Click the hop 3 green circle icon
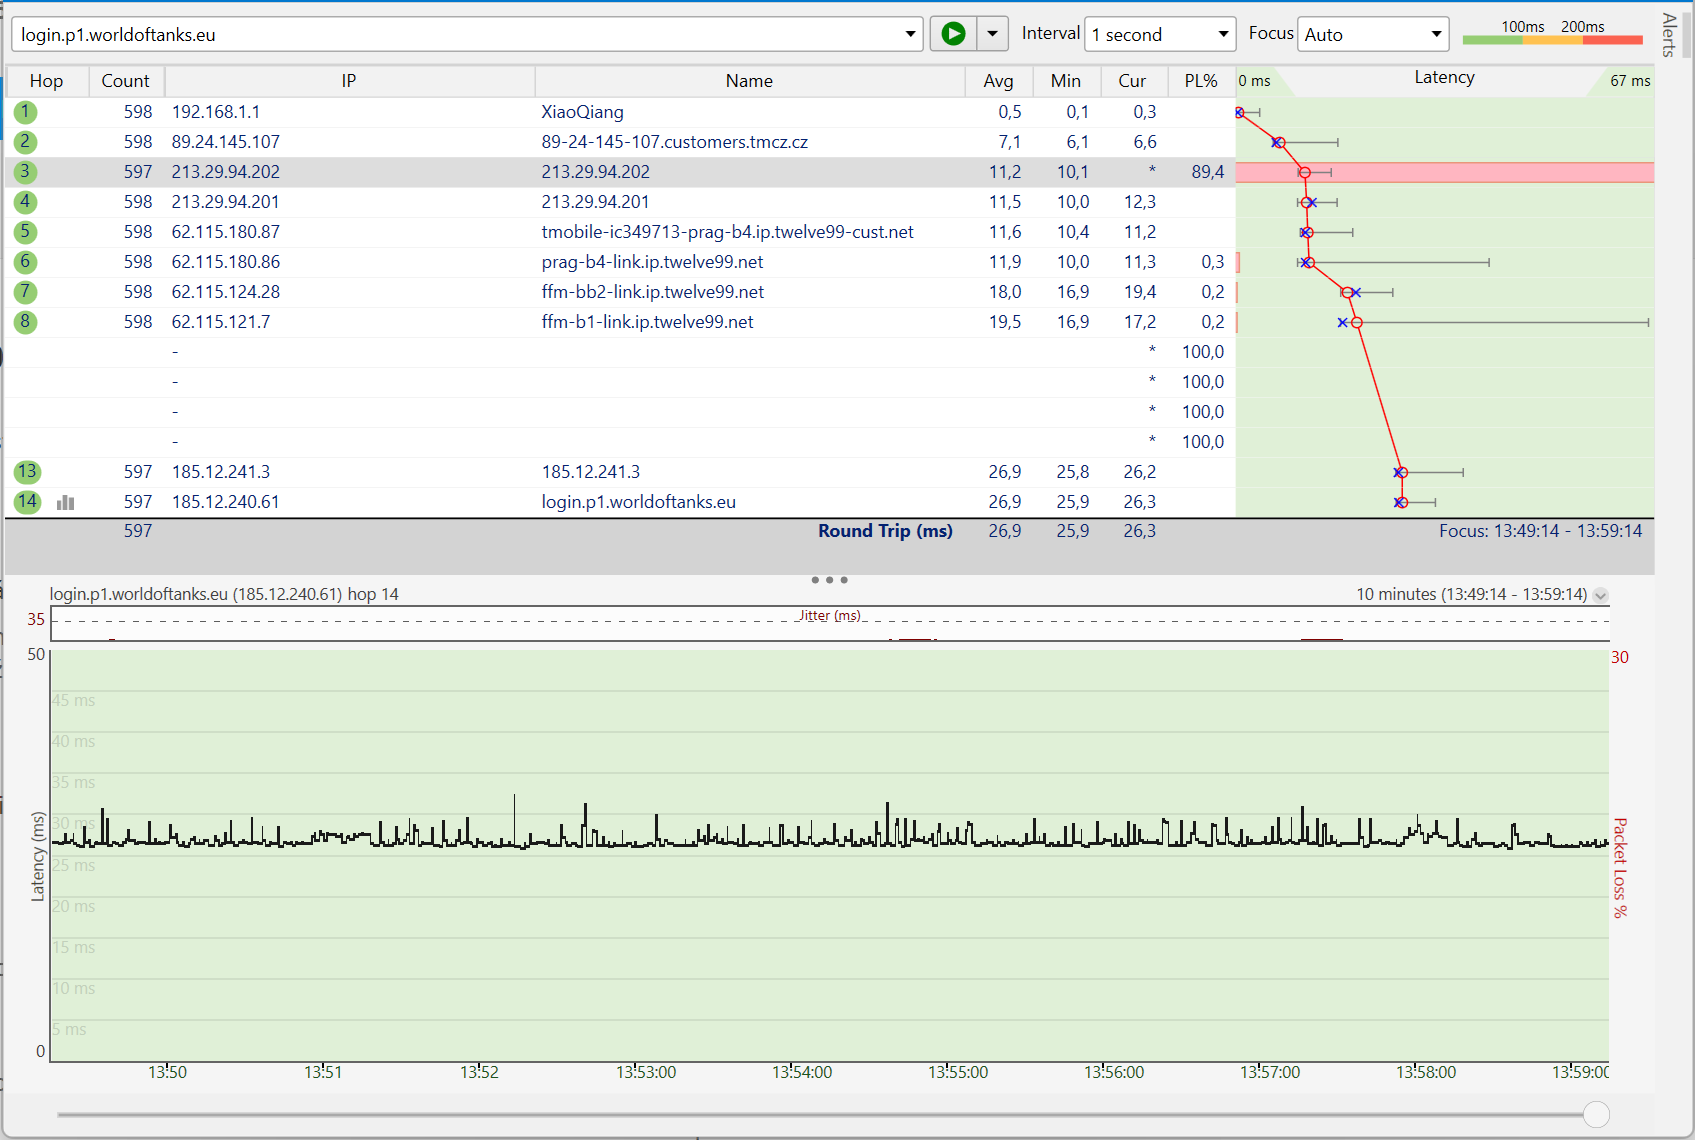 pyautogui.click(x=25, y=172)
